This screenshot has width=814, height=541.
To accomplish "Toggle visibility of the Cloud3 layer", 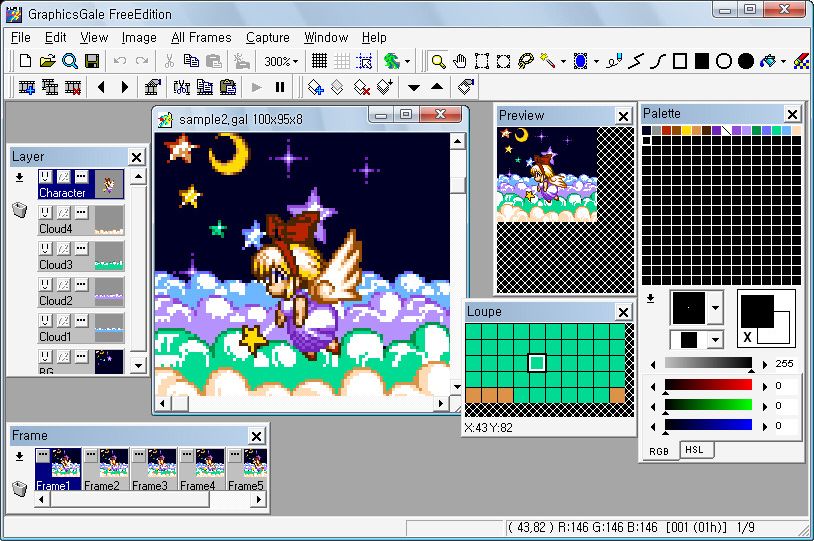I will pyautogui.click(x=45, y=249).
